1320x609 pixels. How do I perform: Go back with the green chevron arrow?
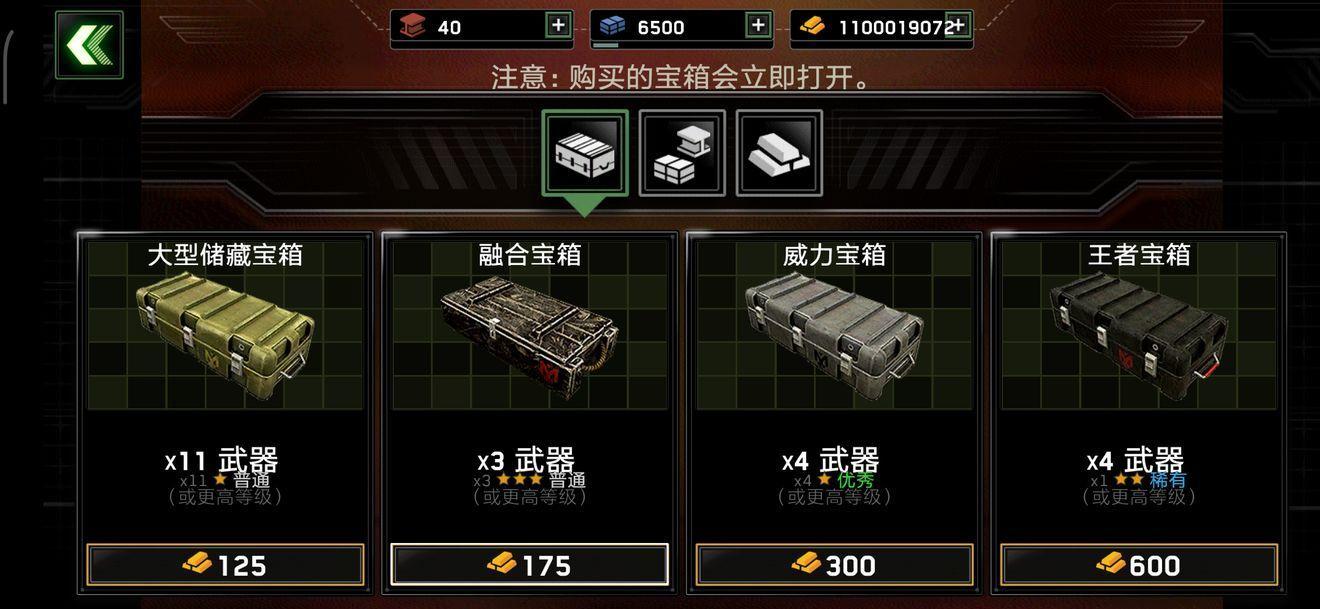click(89, 45)
